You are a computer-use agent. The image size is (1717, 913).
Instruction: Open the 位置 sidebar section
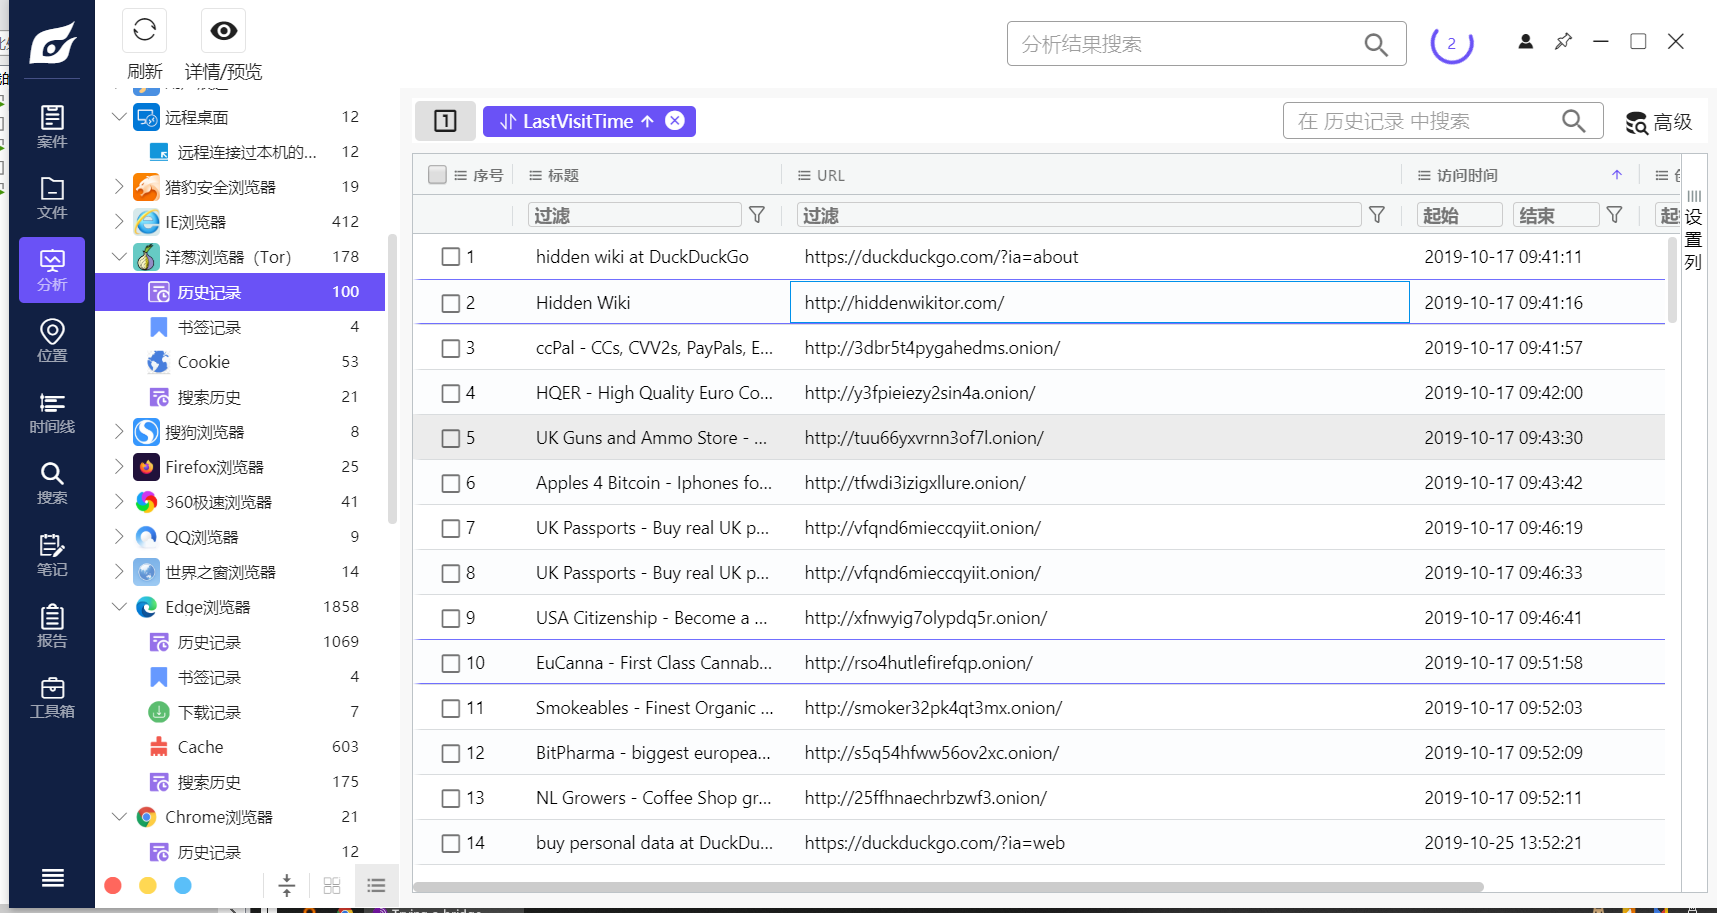[52, 341]
